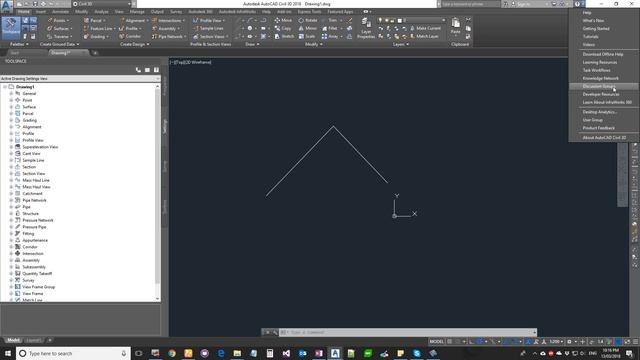The image size is (640, 360).
Task: Select Discussion Groups from Help menu
Action: pos(604,86)
